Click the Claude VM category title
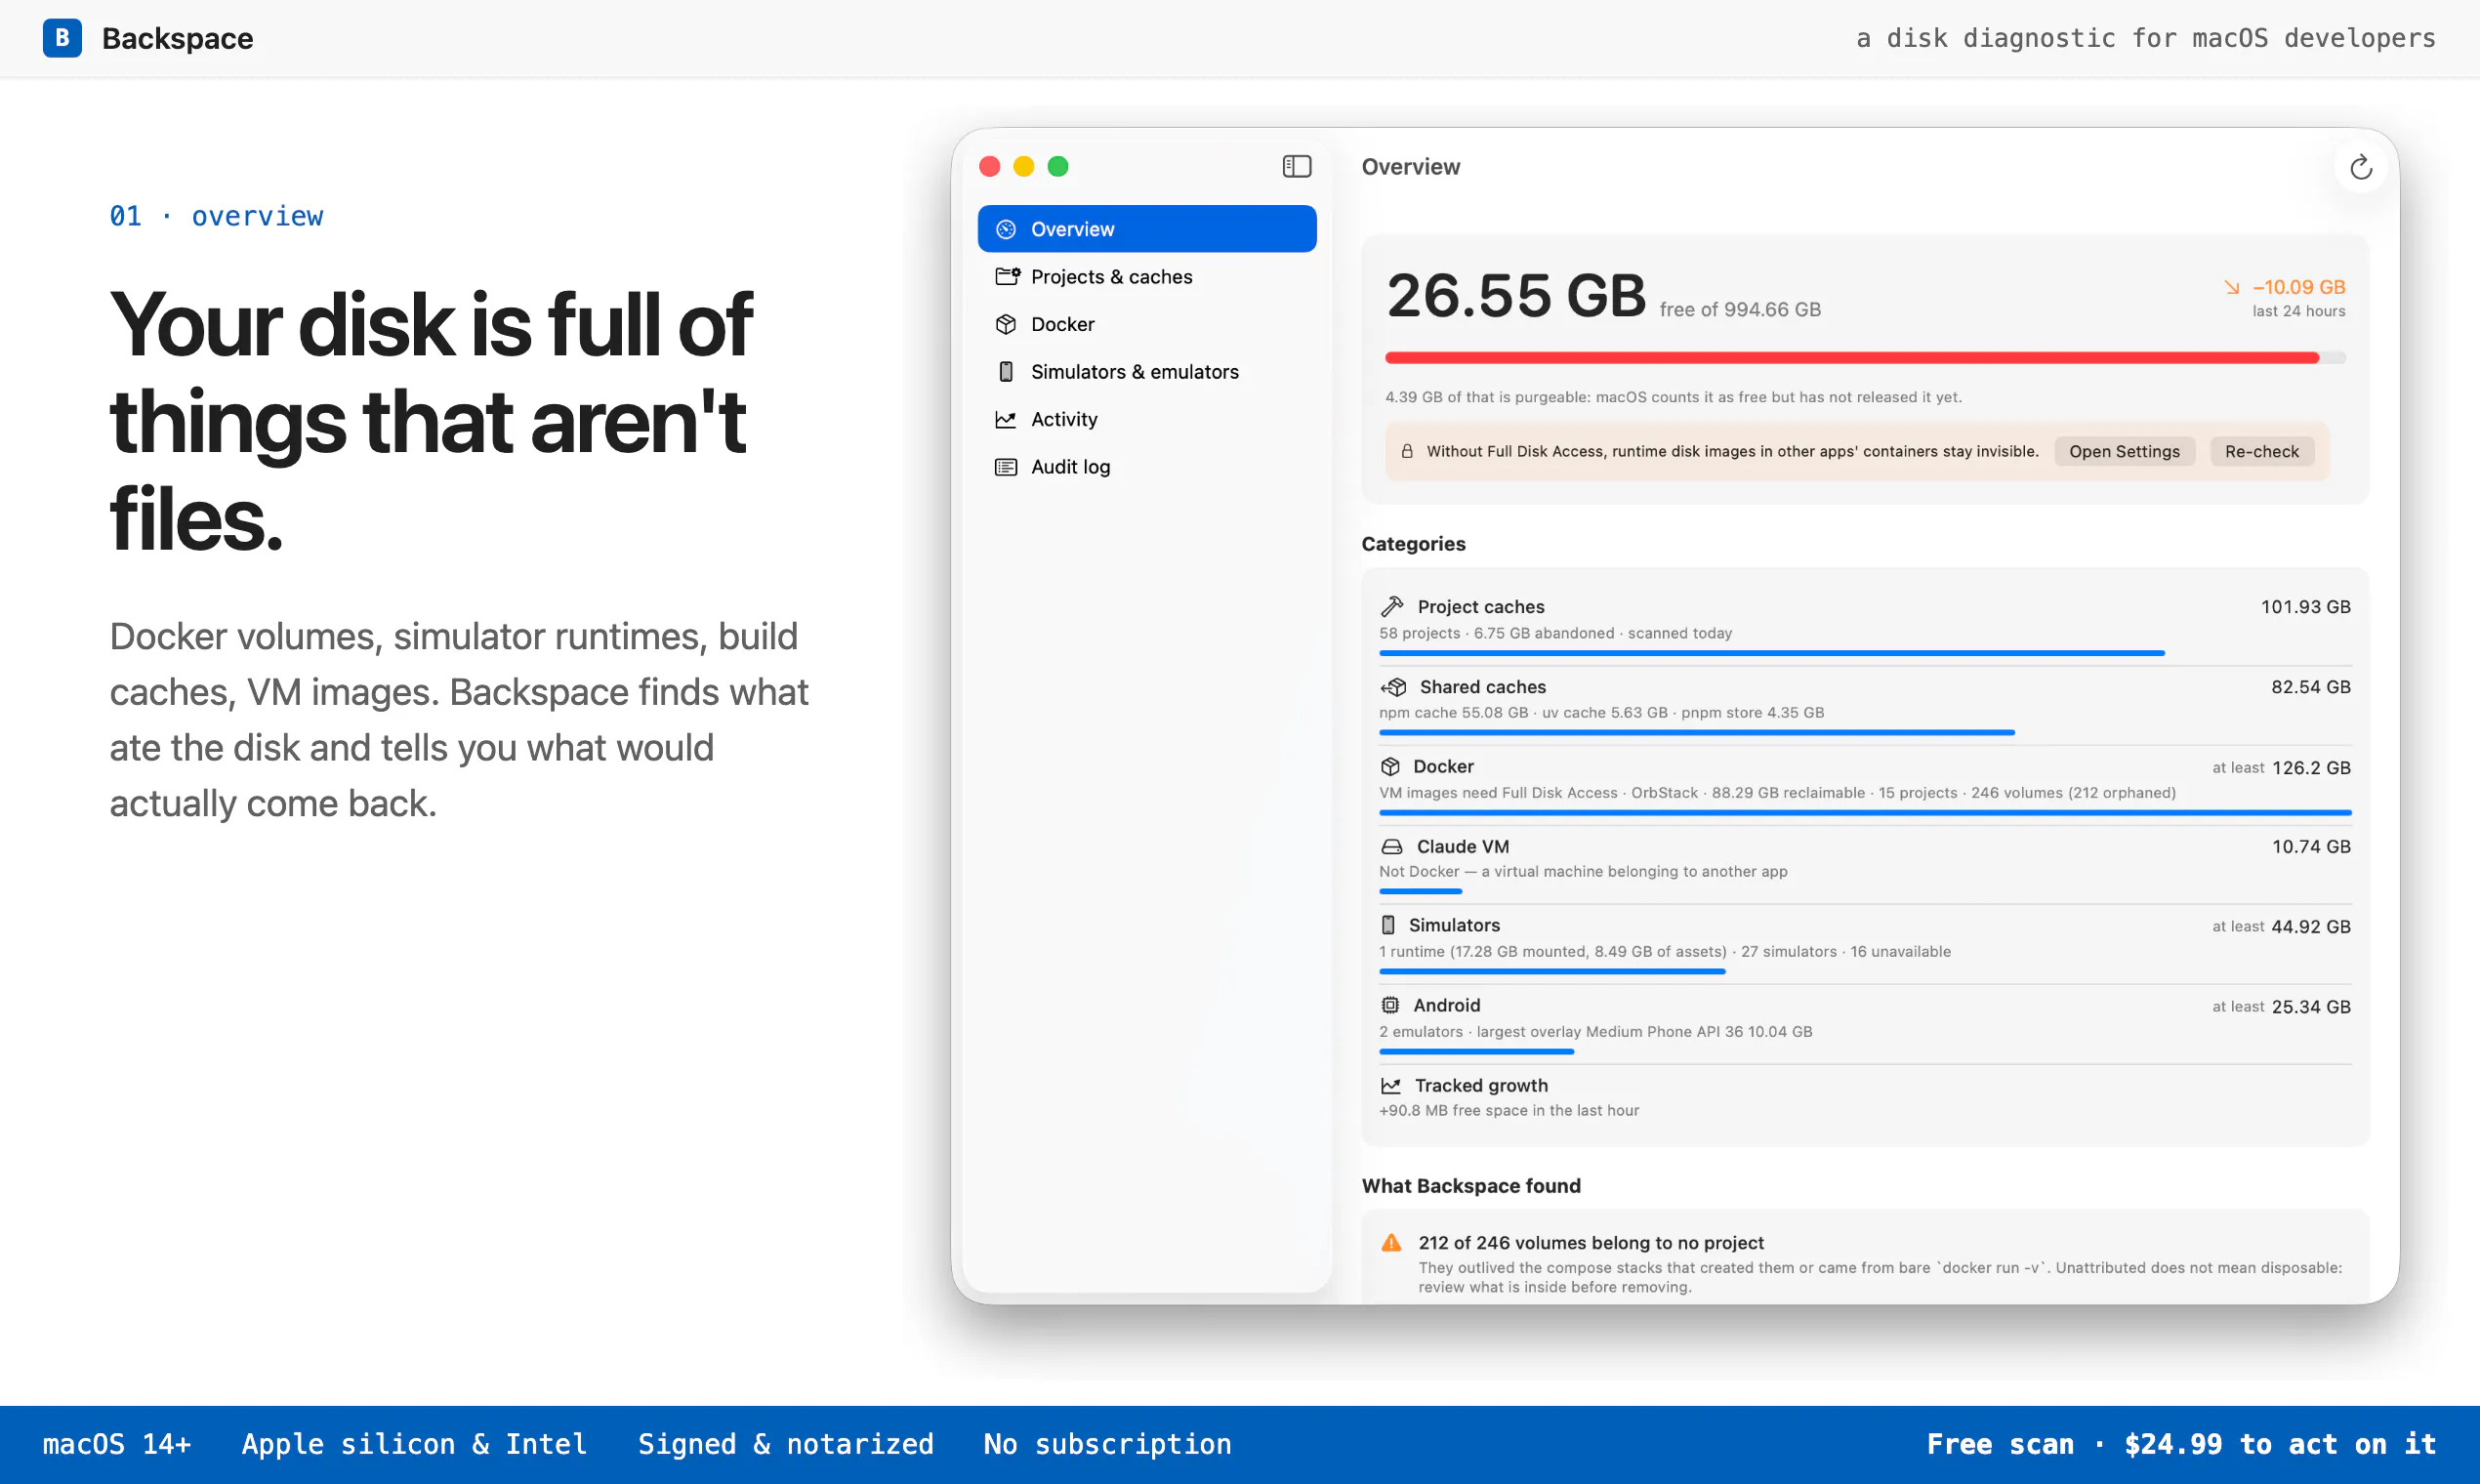2480x1484 pixels. (x=1463, y=846)
